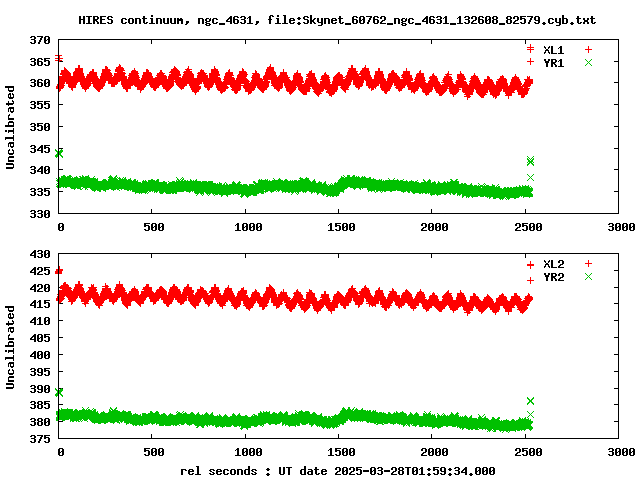Click the XL2 legend label
The image size is (640, 480).
pos(553,264)
